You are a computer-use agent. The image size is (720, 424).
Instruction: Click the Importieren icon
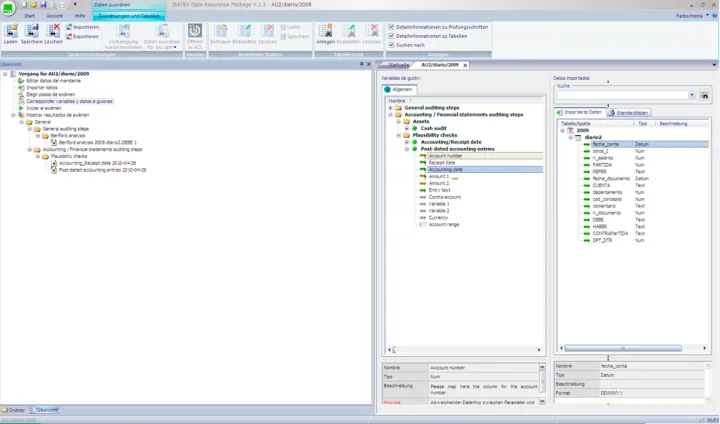69,26
